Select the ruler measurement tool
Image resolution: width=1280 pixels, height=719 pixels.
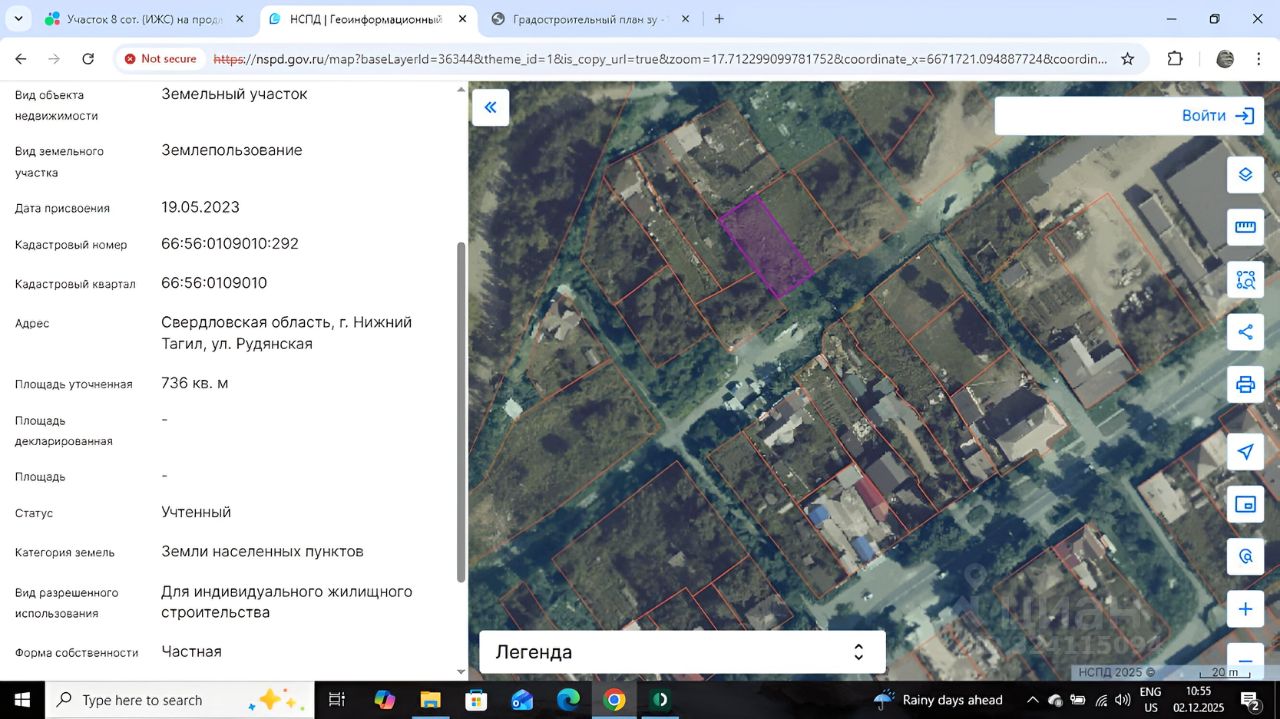tap(1245, 227)
